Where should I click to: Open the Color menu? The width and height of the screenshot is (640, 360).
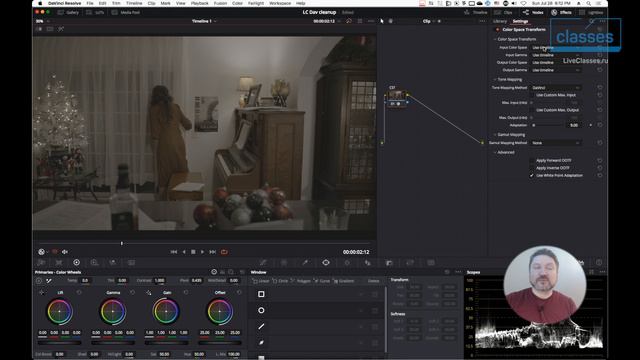click(x=237, y=3)
